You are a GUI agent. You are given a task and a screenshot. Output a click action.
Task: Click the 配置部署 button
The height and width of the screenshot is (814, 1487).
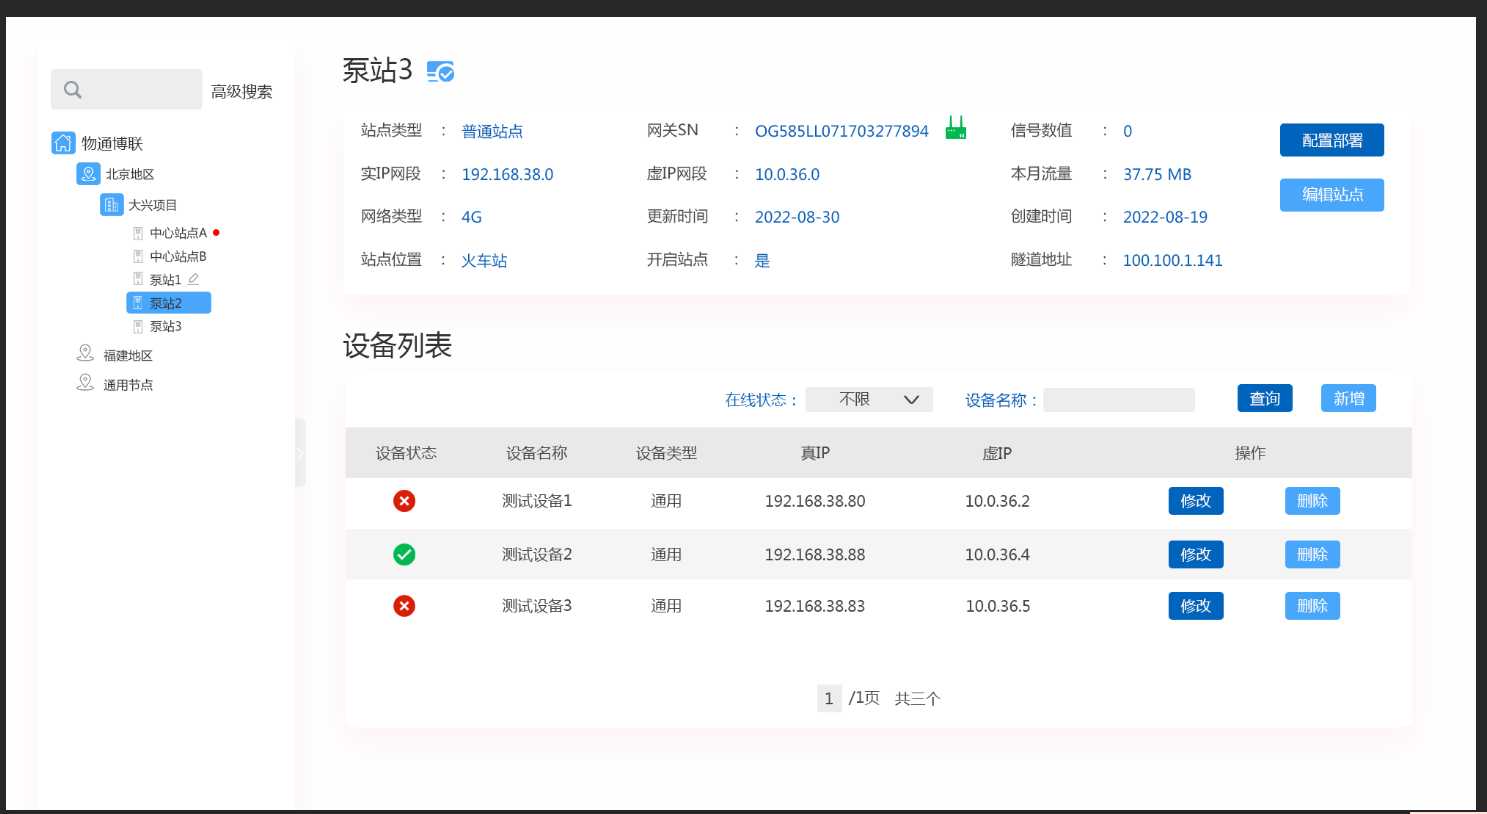pos(1332,140)
